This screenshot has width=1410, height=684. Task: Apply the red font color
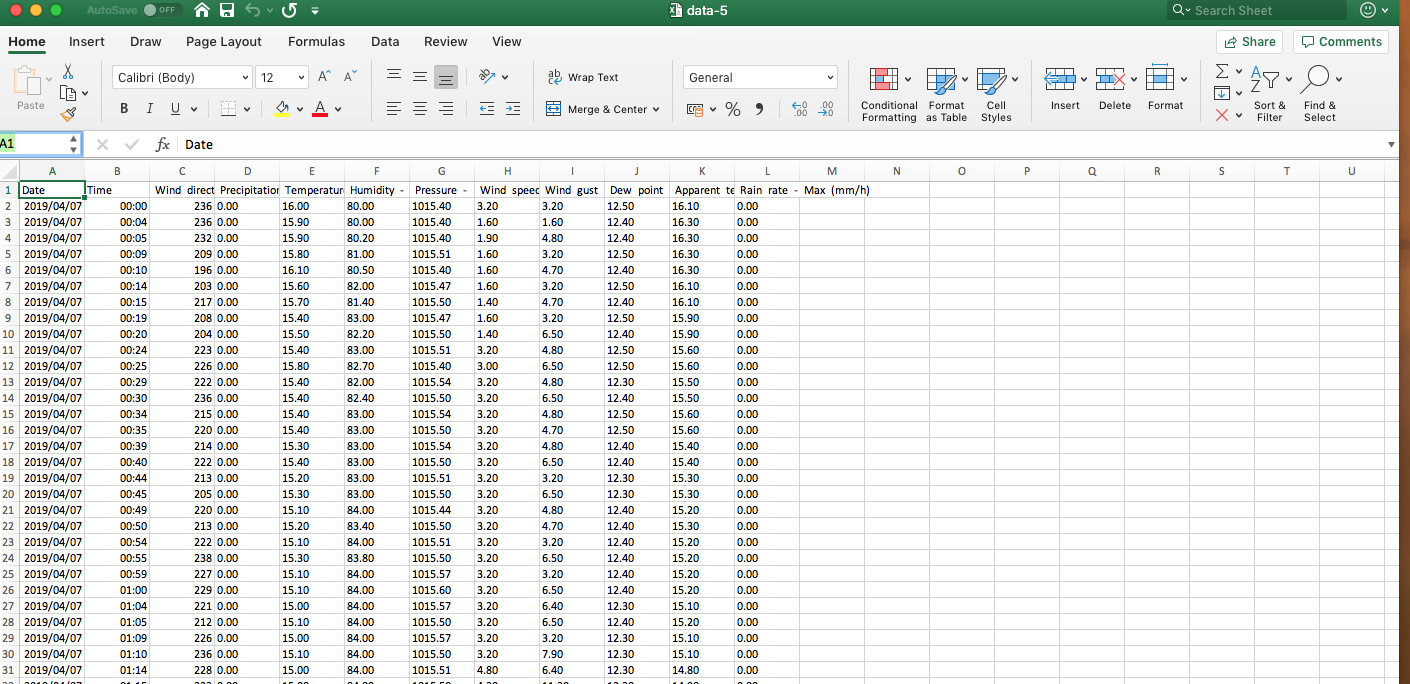(x=320, y=109)
